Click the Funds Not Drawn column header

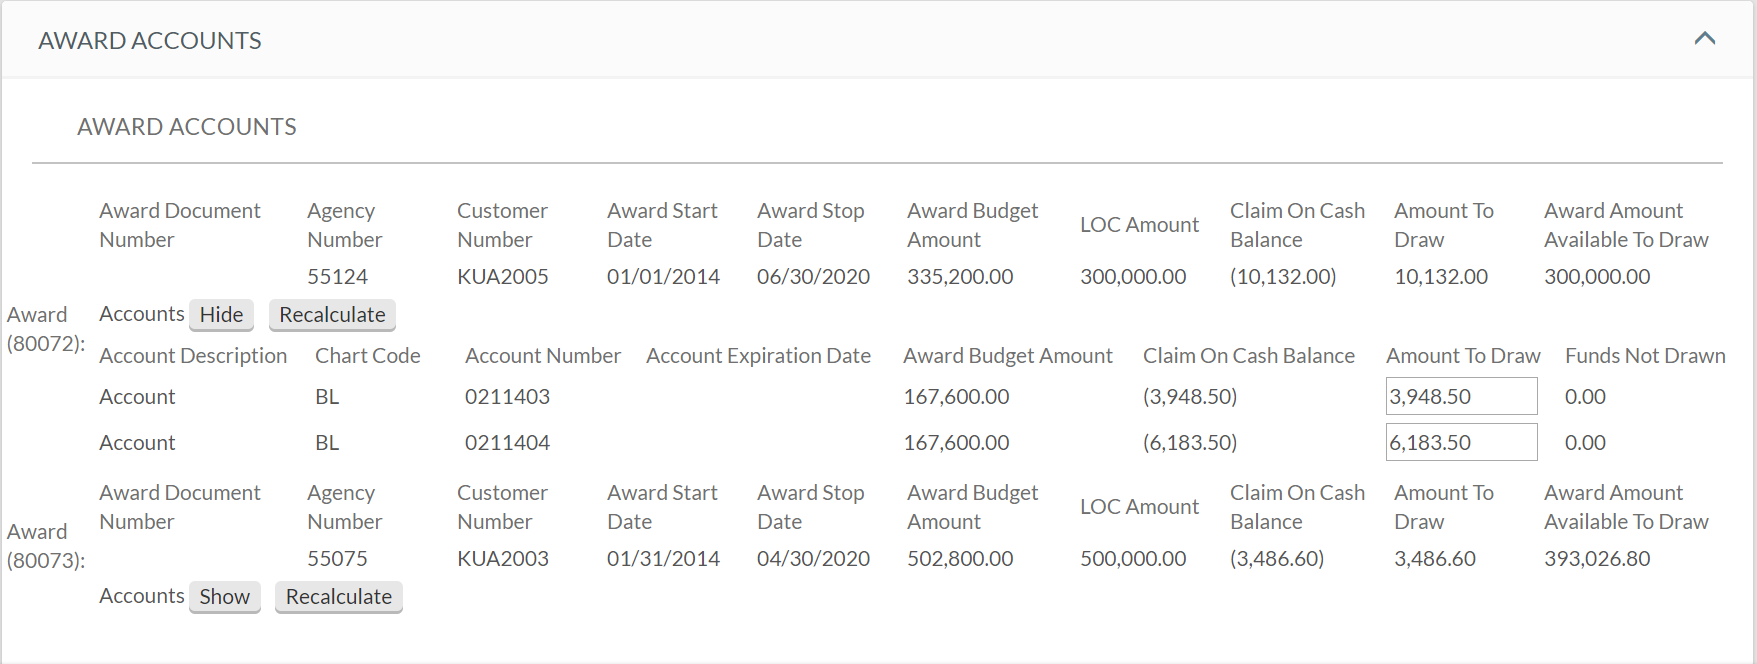click(1644, 356)
